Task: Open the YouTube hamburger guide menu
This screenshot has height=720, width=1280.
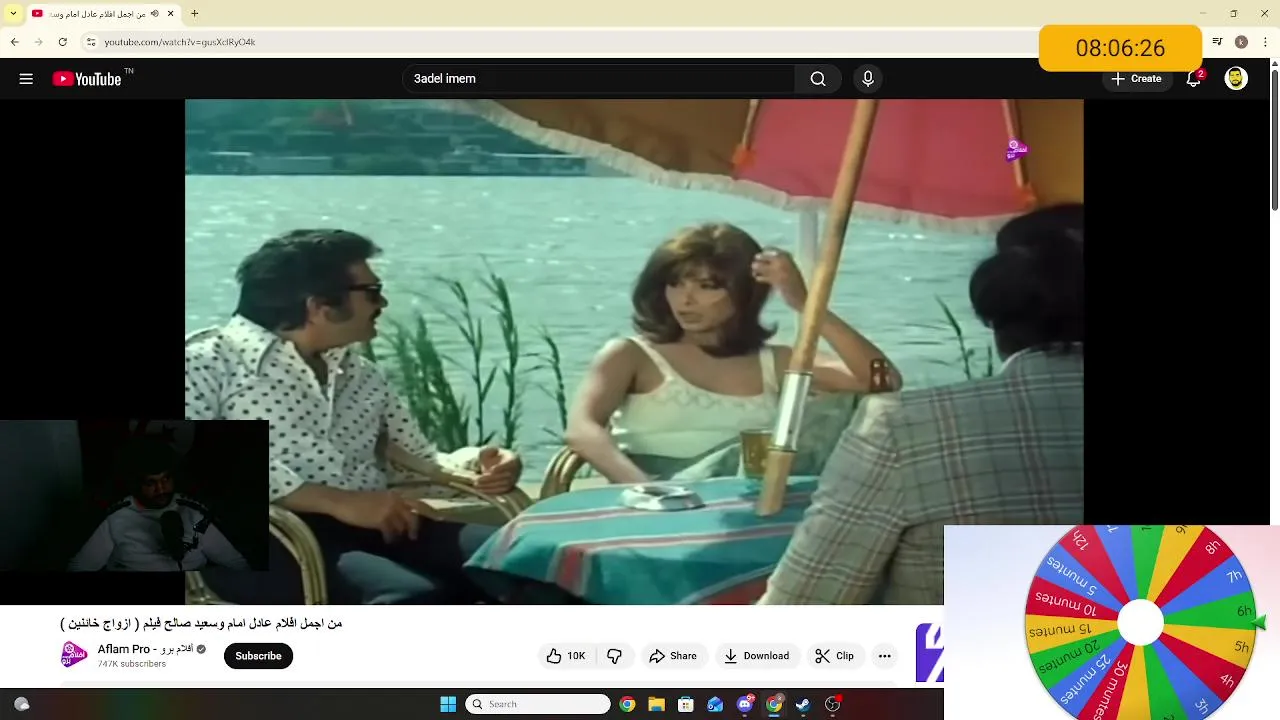Action: [x=26, y=79]
